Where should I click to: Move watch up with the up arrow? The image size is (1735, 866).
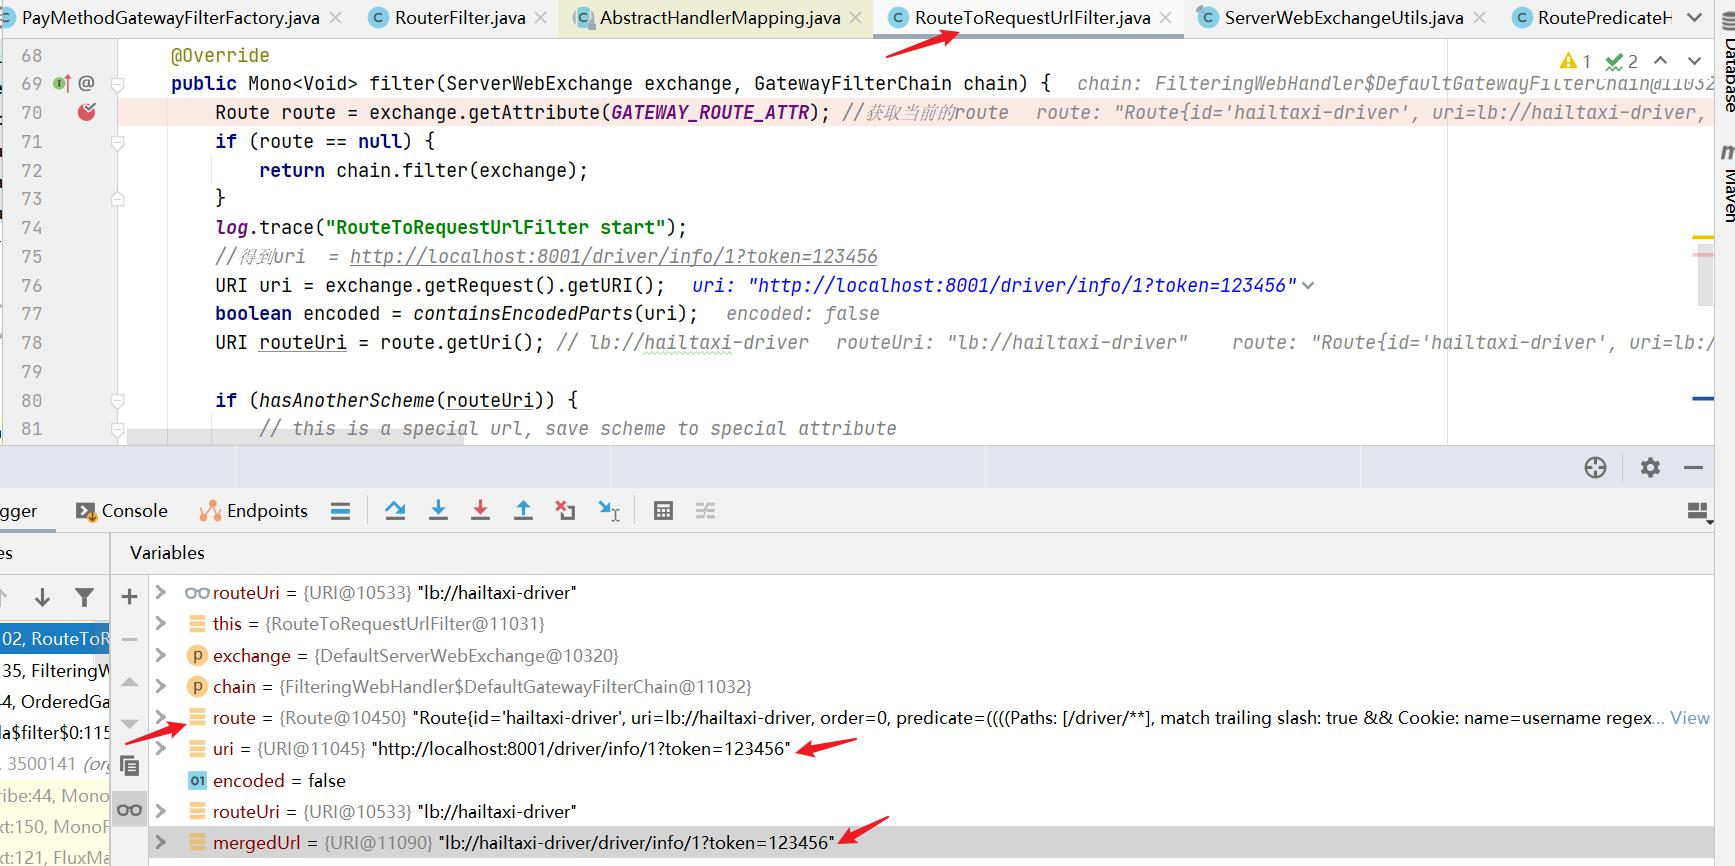pos(129,682)
